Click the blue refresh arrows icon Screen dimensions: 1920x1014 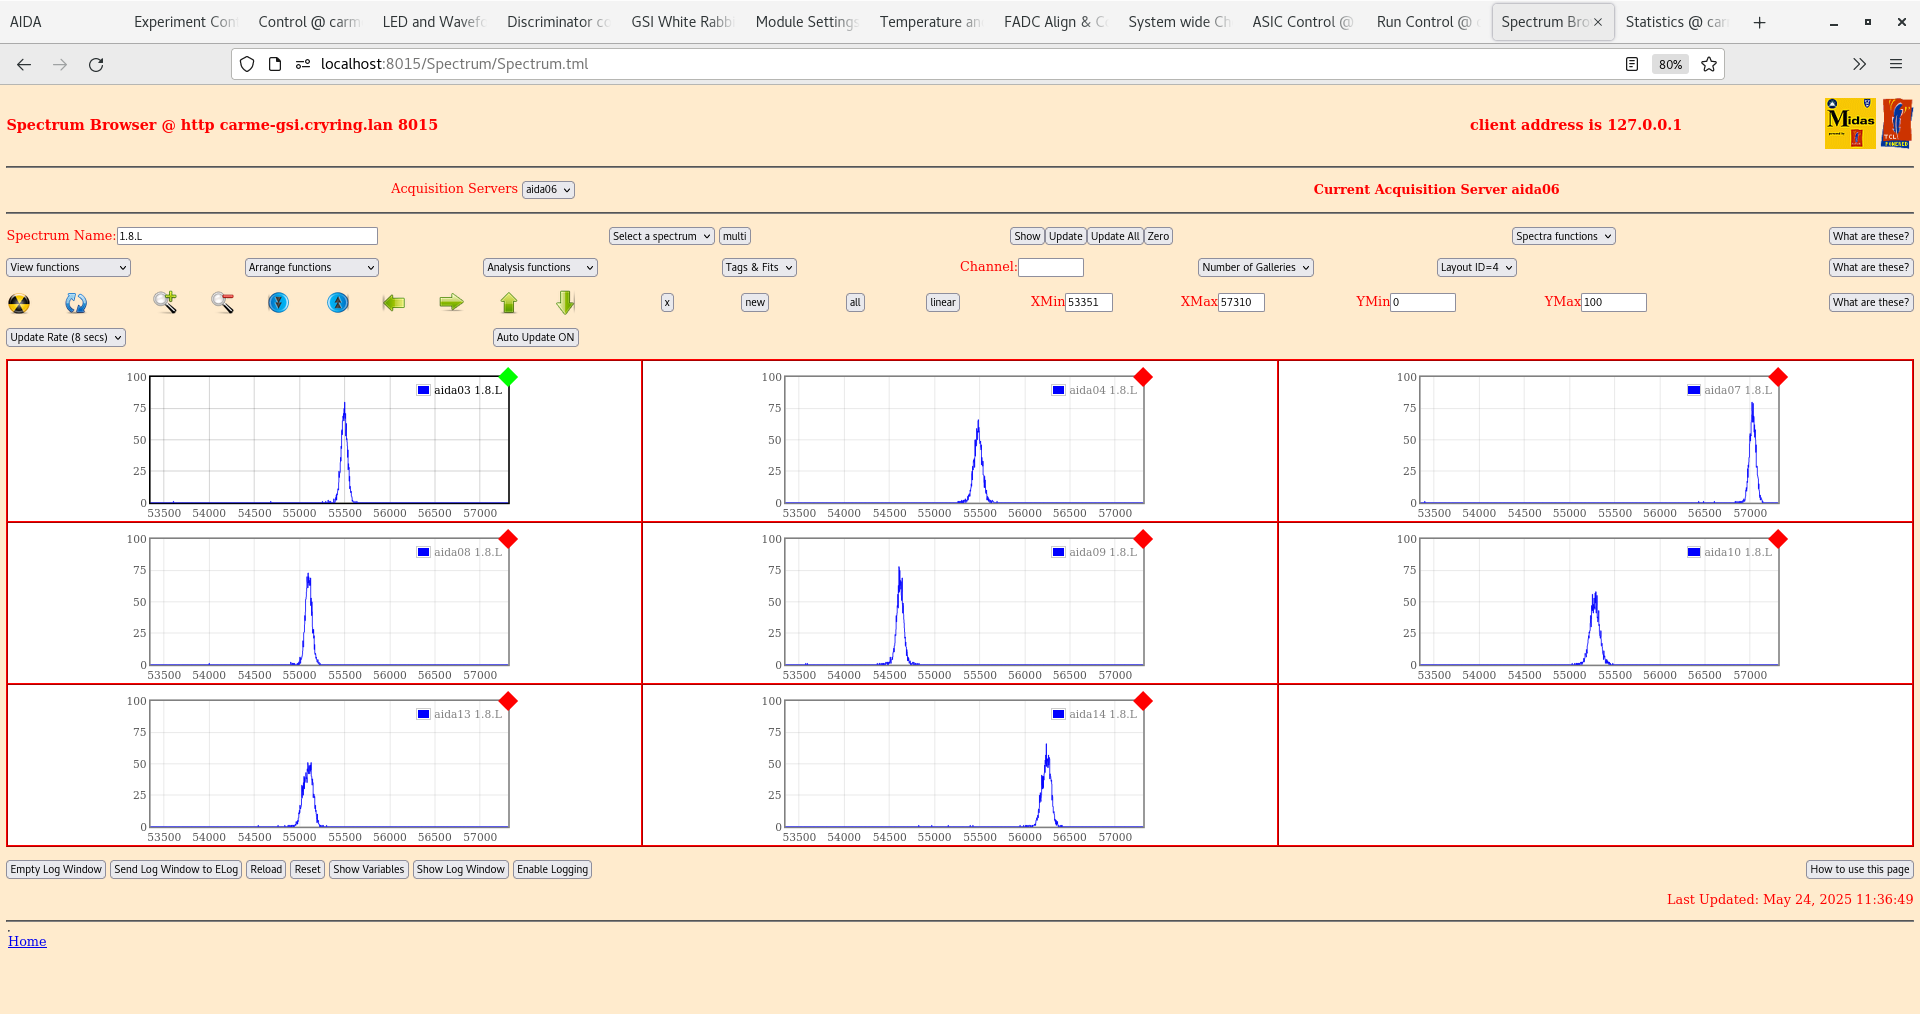click(x=76, y=303)
